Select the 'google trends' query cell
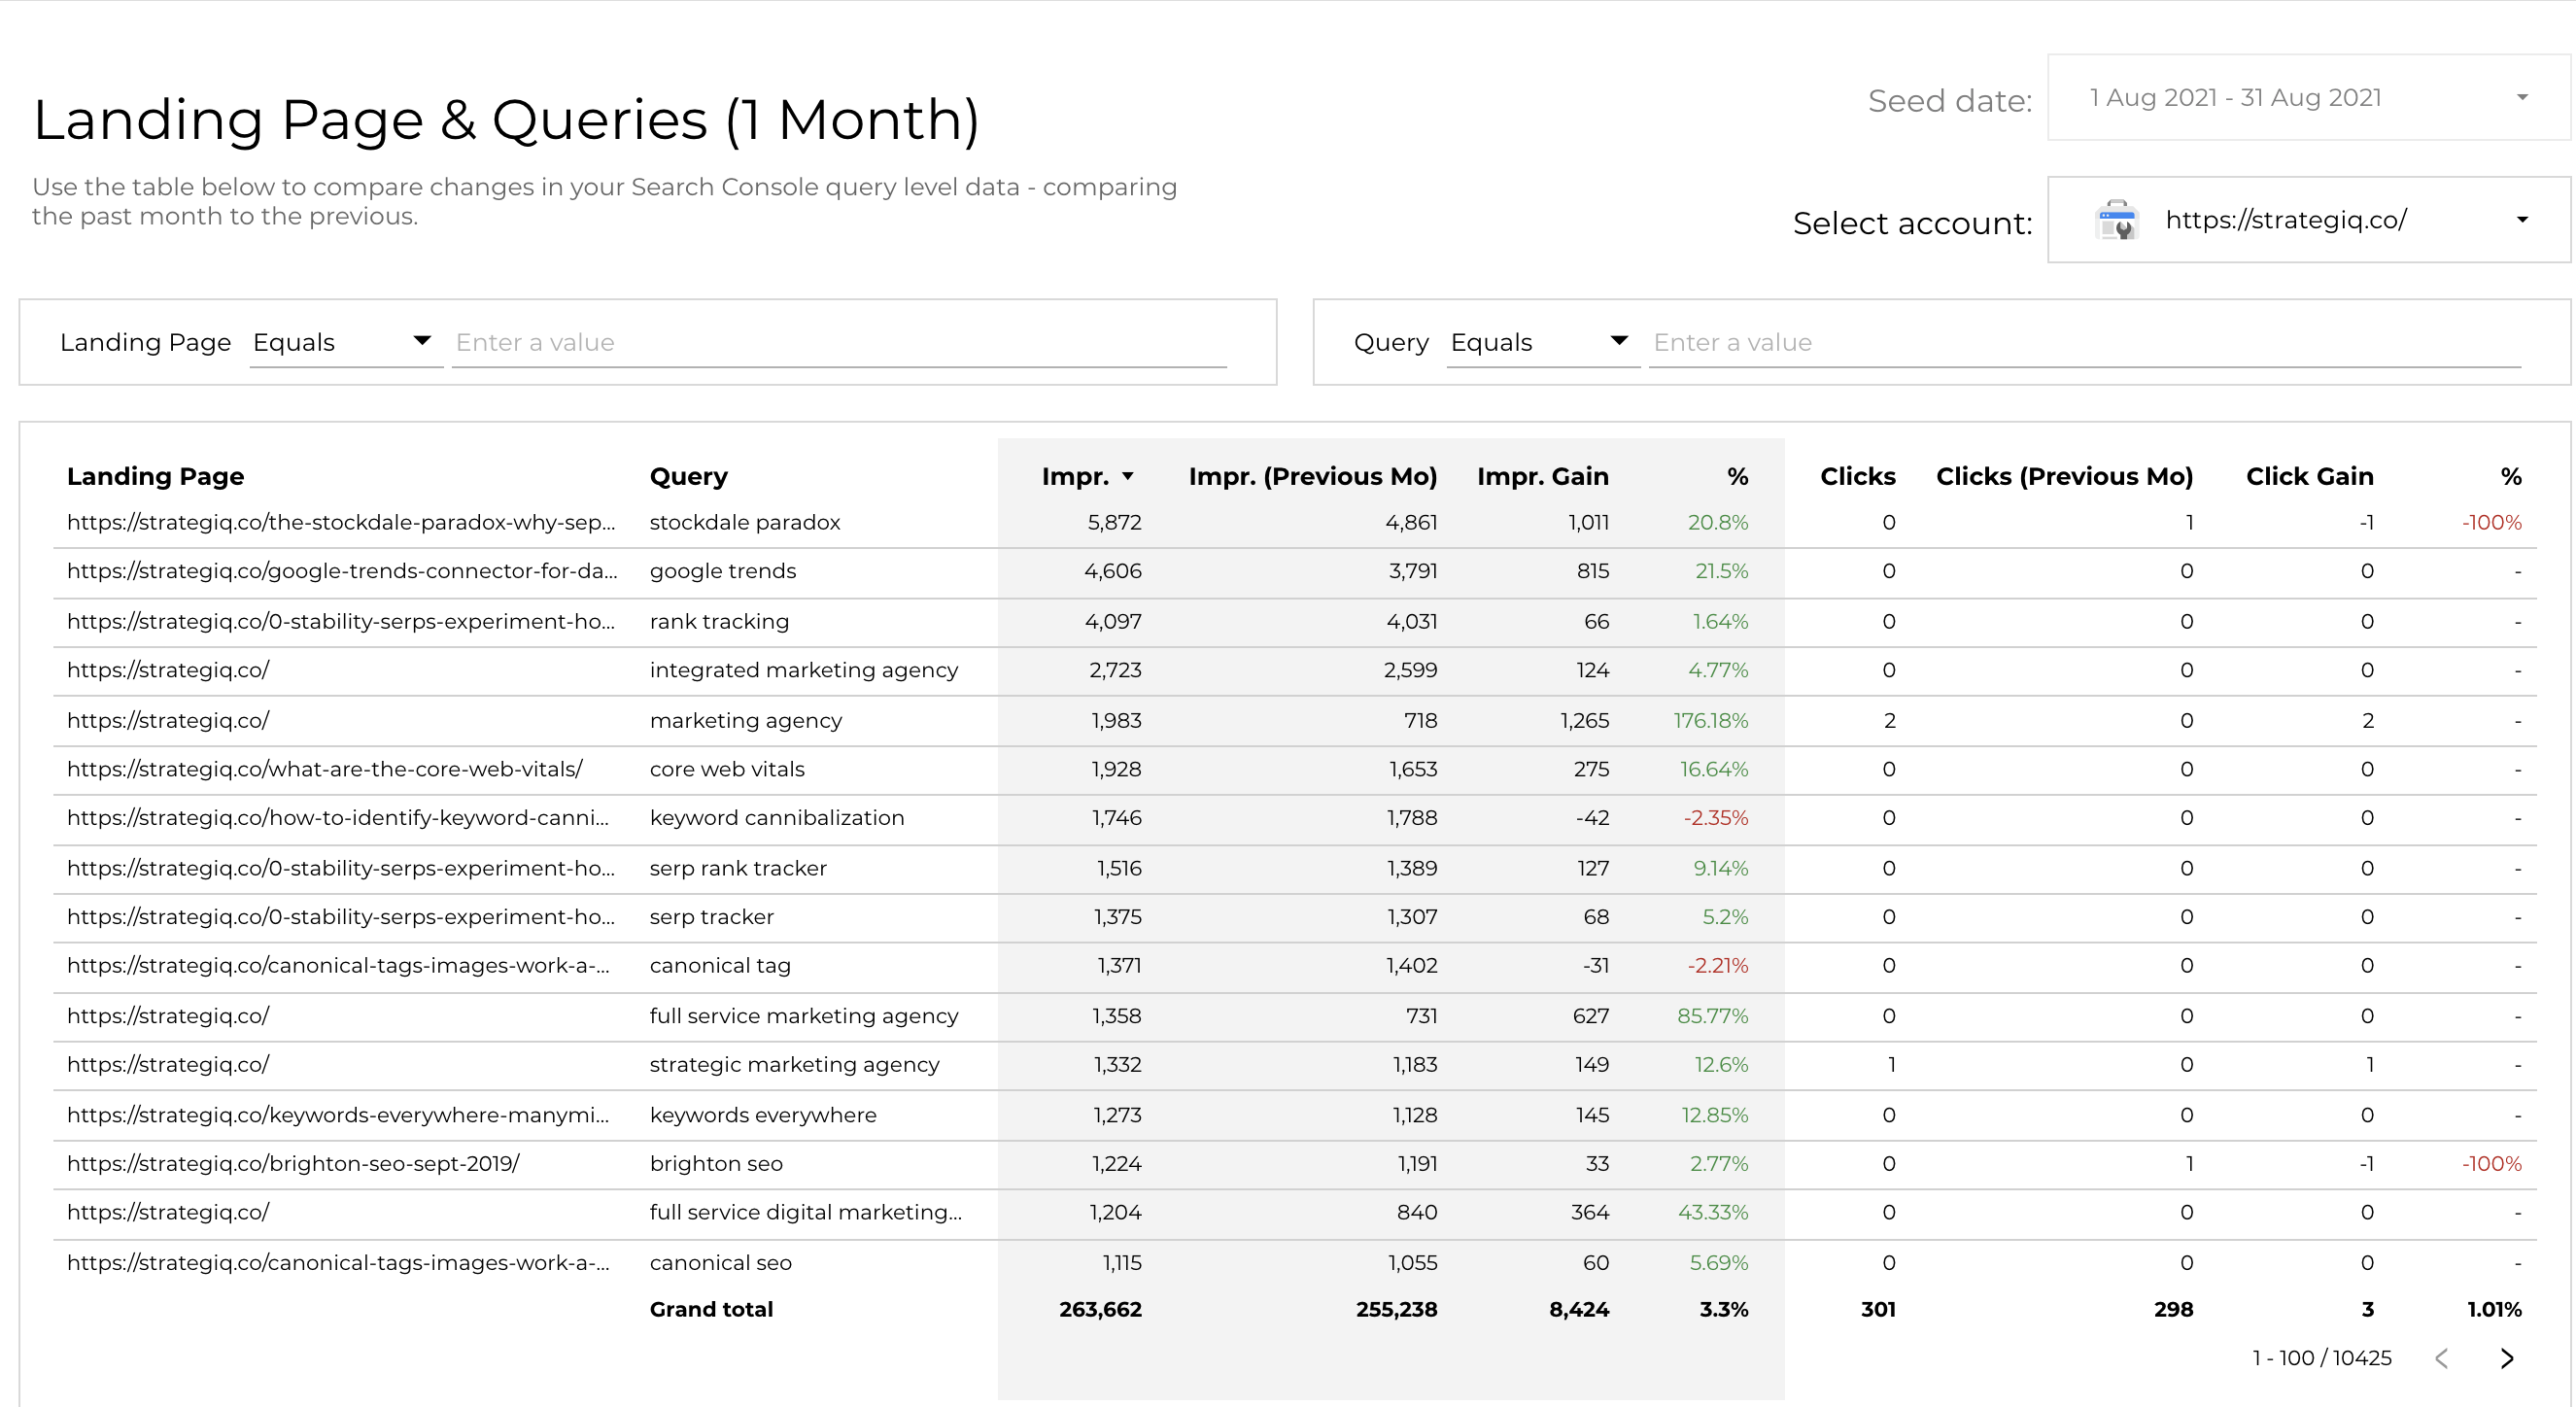 pyautogui.click(x=723, y=570)
